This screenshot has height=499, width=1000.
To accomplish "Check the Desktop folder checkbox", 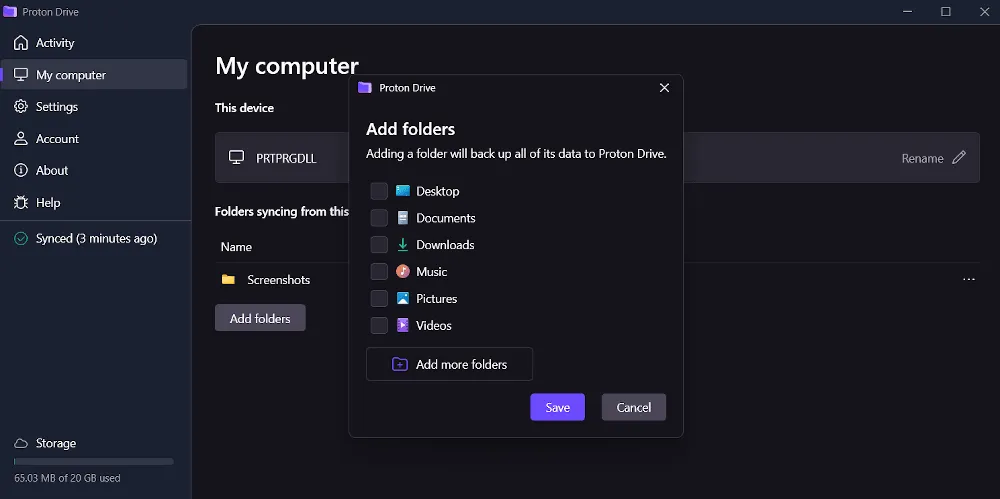I will coord(379,191).
